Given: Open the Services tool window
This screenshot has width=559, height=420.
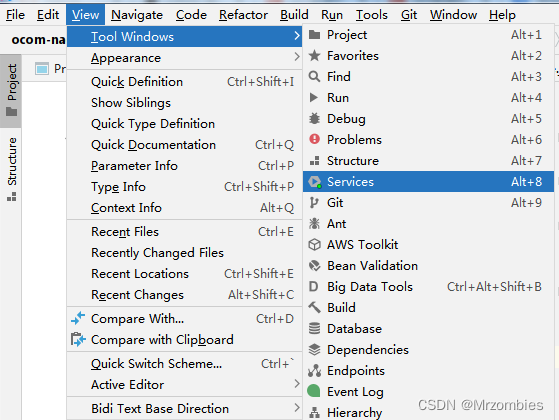Looking at the screenshot, I should [x=428, y=181].
